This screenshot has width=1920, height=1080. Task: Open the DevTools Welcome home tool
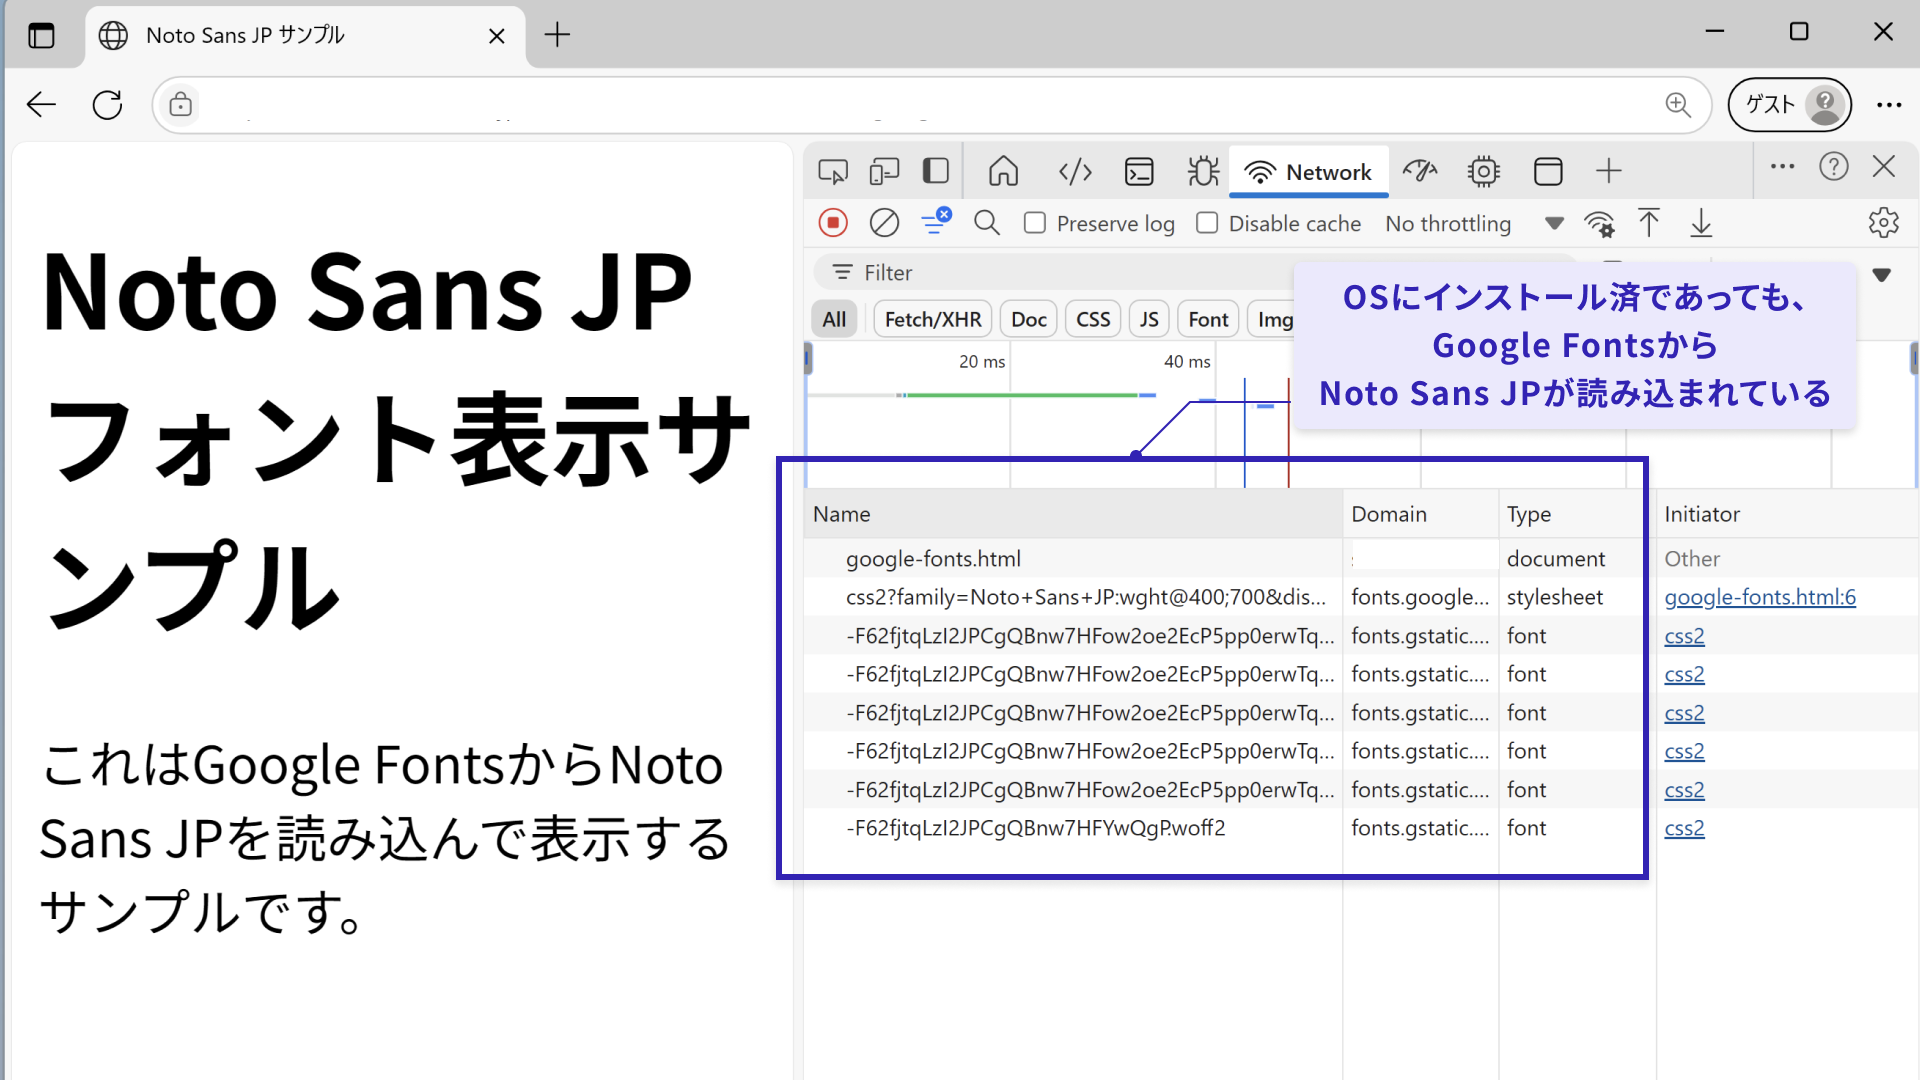point(1003,171)
